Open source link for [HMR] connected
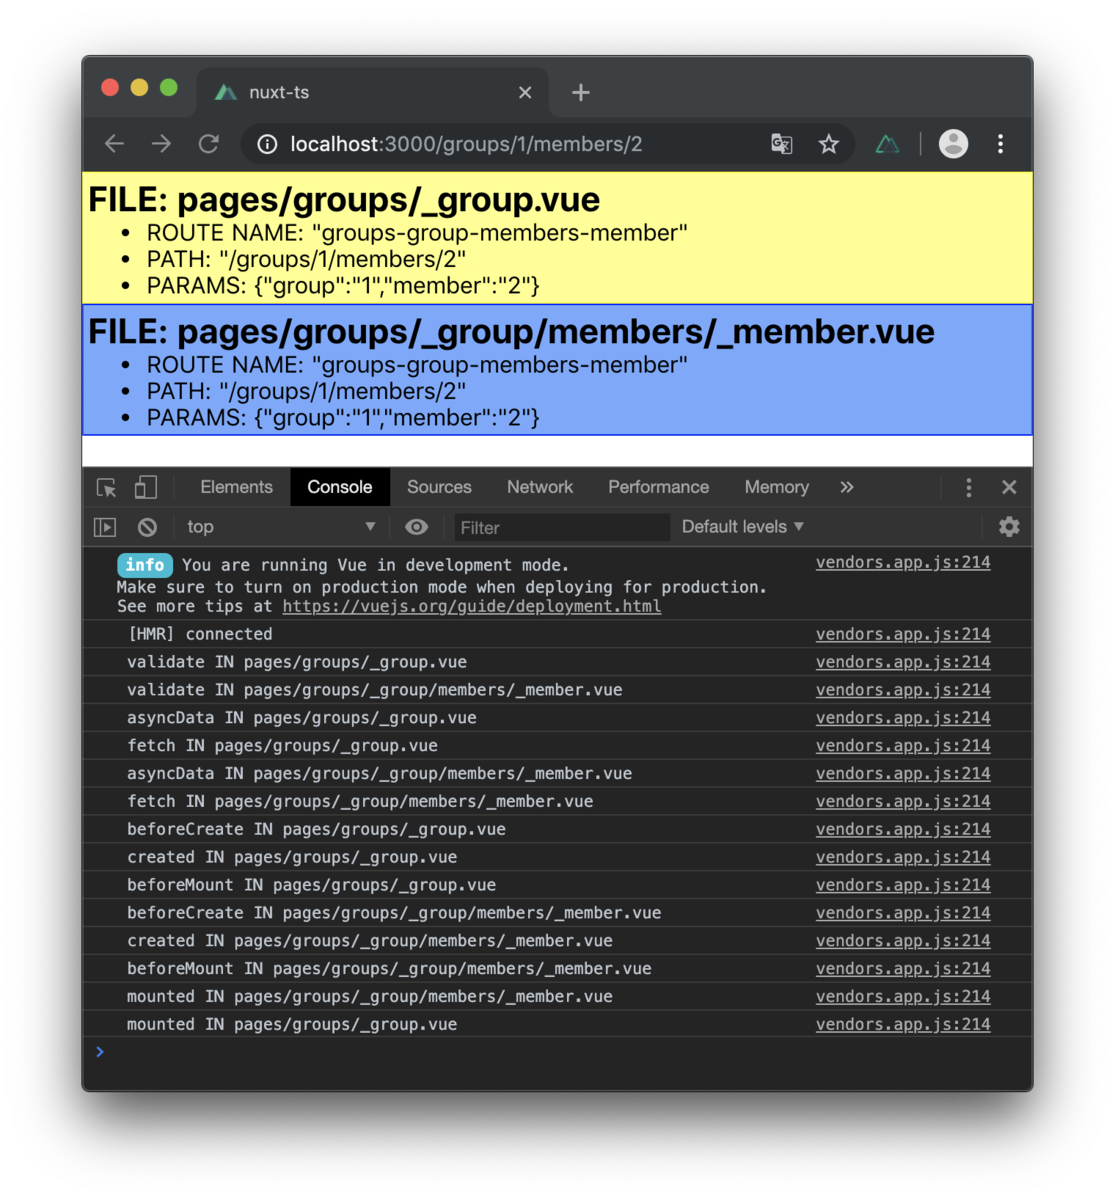This screenshot has height=1200, width=1115. coord(903,634)
